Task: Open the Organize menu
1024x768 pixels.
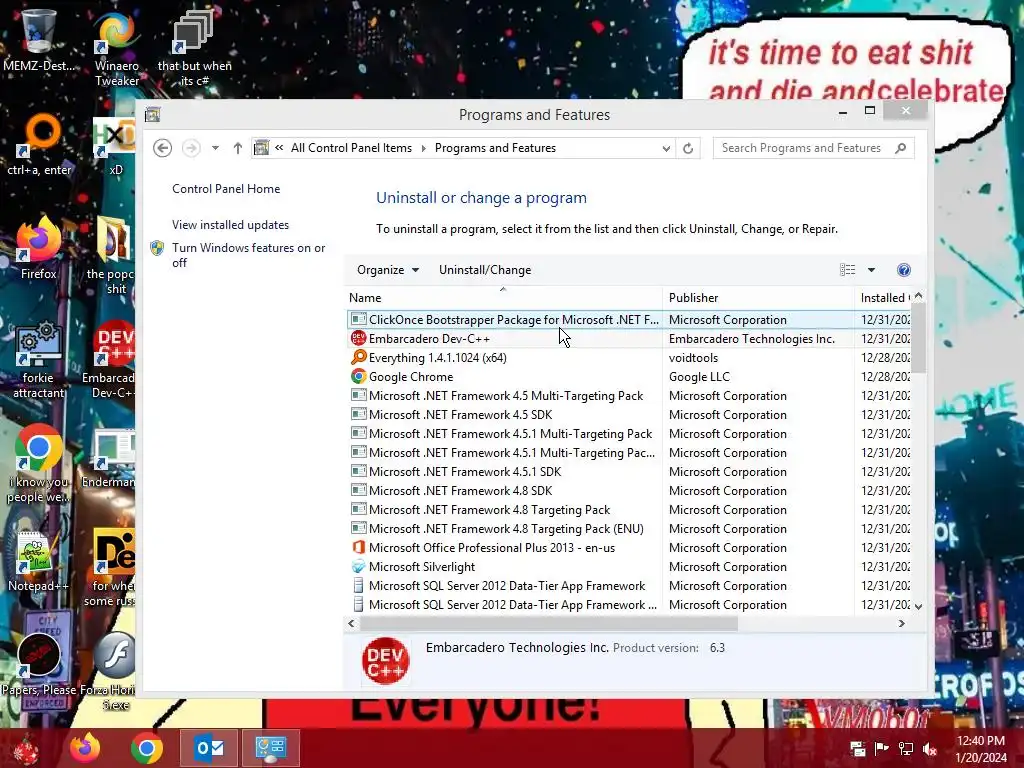Action: tap(387, 270)
